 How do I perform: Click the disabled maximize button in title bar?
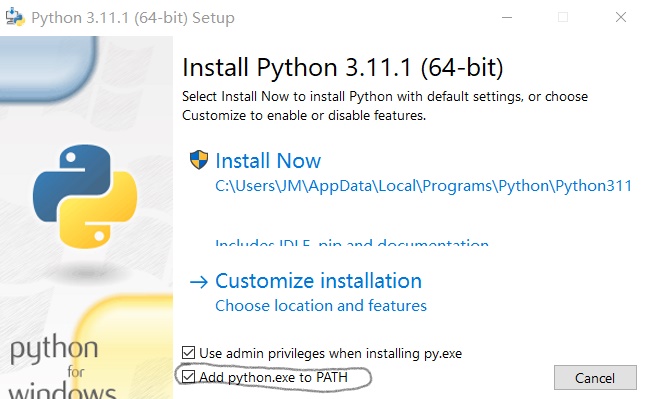(x=563, y=17)
